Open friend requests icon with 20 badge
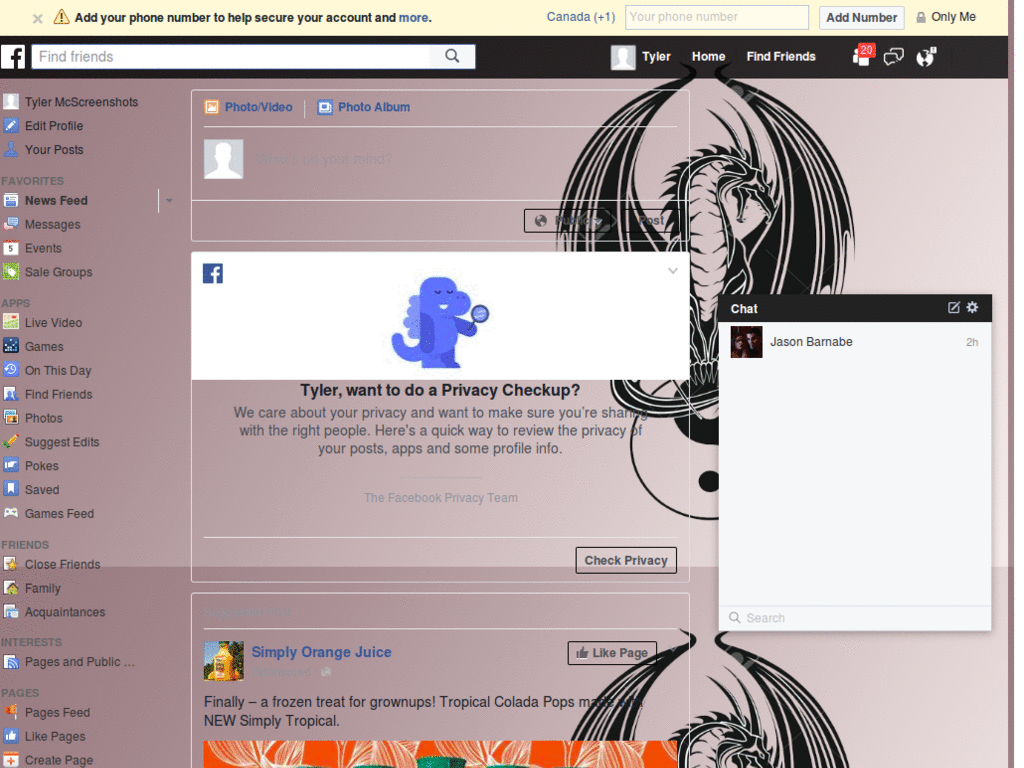The image size is (1024, 768). click(863, 56)
